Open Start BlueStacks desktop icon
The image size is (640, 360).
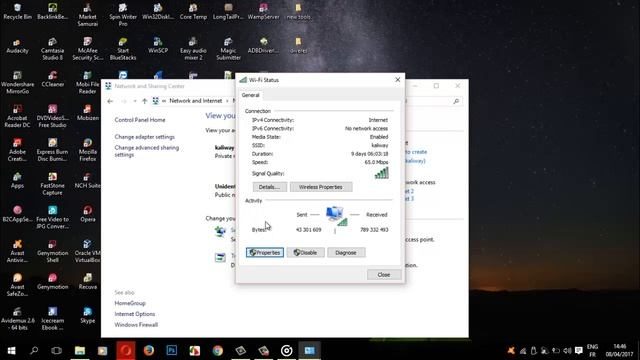pos(123,49)
